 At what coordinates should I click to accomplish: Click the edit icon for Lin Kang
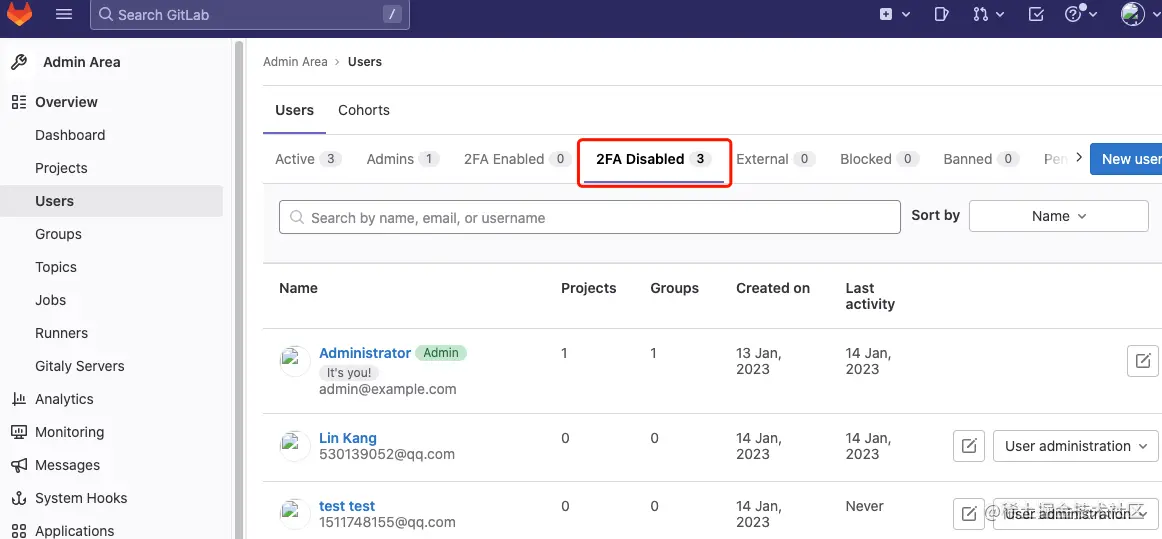968,446
